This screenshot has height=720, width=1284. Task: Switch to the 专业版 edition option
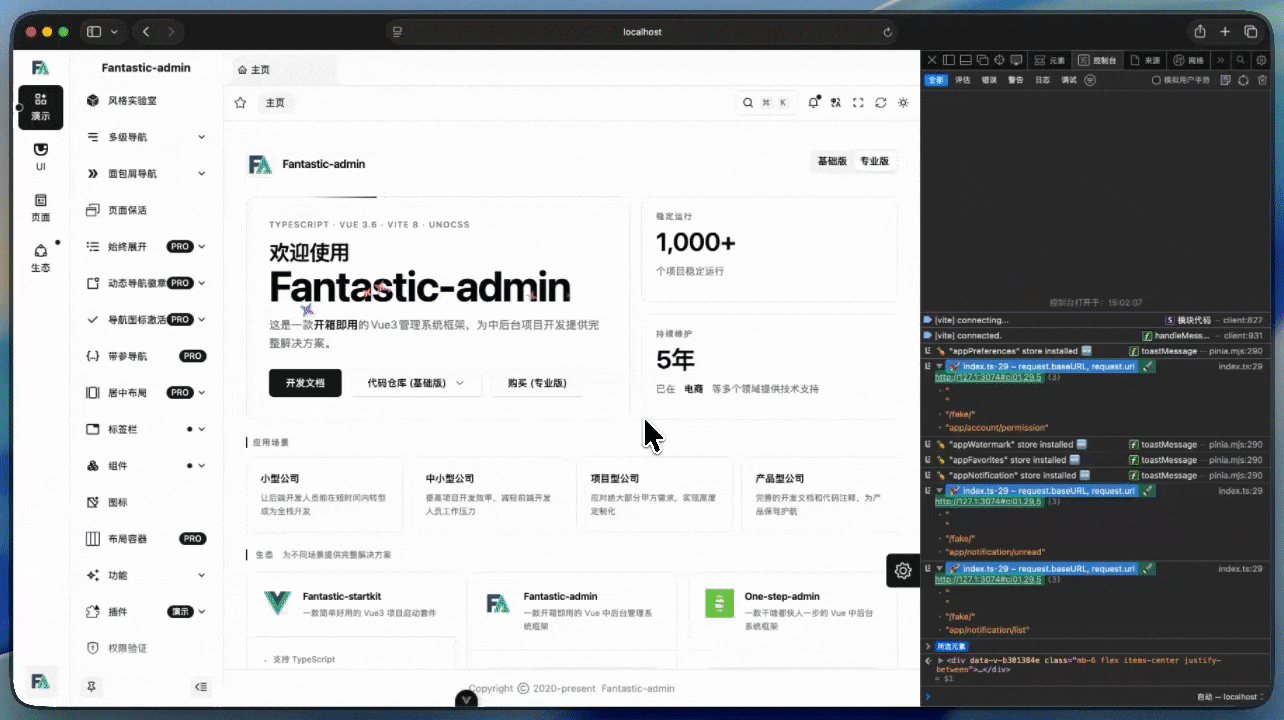[874, 161]
